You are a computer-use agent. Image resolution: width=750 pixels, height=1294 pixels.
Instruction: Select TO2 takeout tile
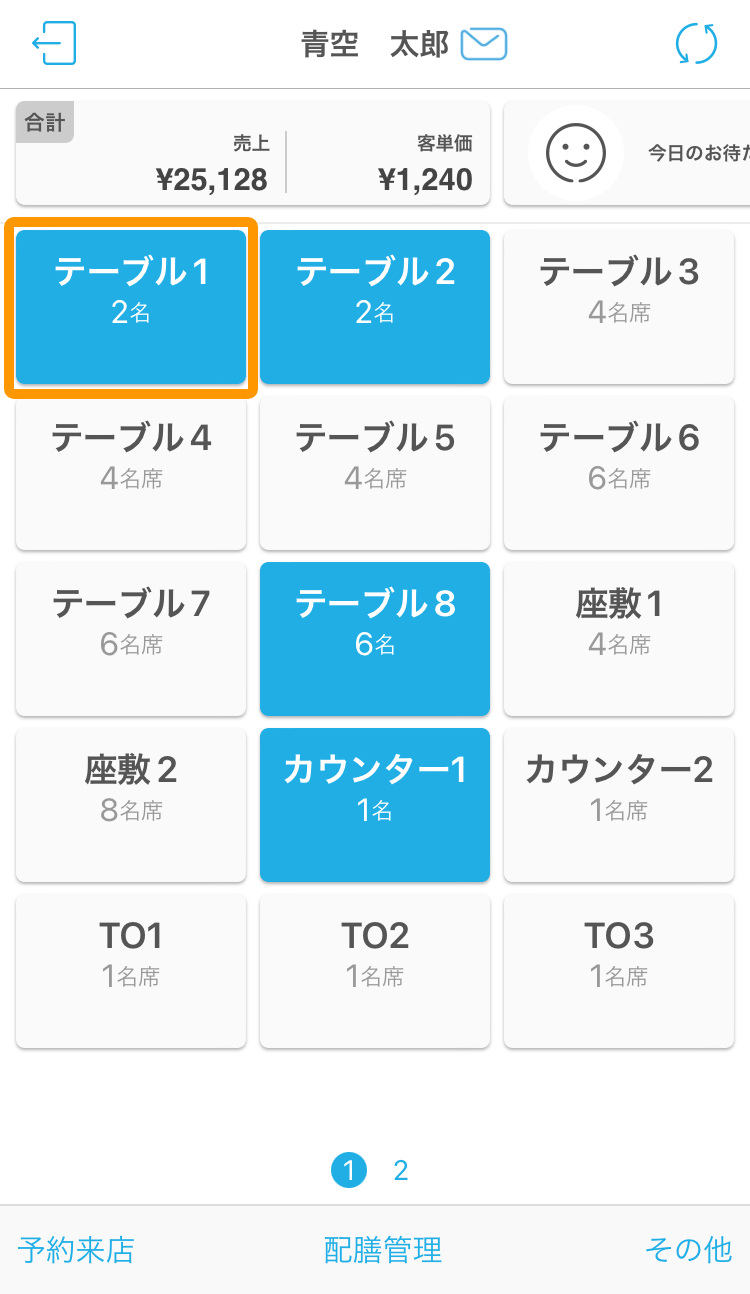(375, 971)
